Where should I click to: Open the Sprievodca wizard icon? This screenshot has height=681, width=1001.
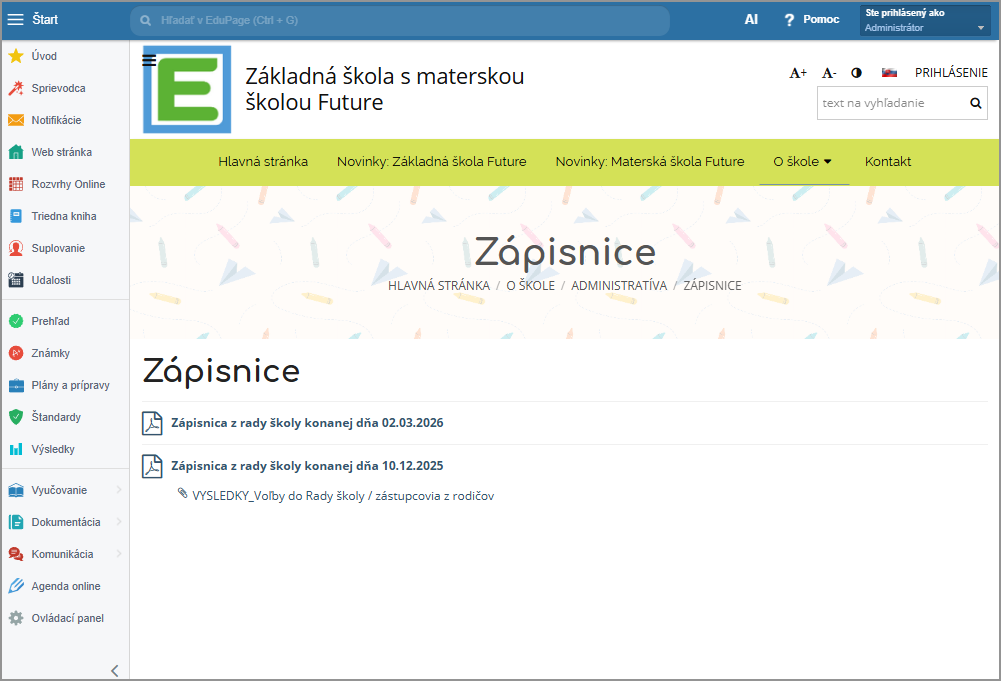tap(16, 88)
